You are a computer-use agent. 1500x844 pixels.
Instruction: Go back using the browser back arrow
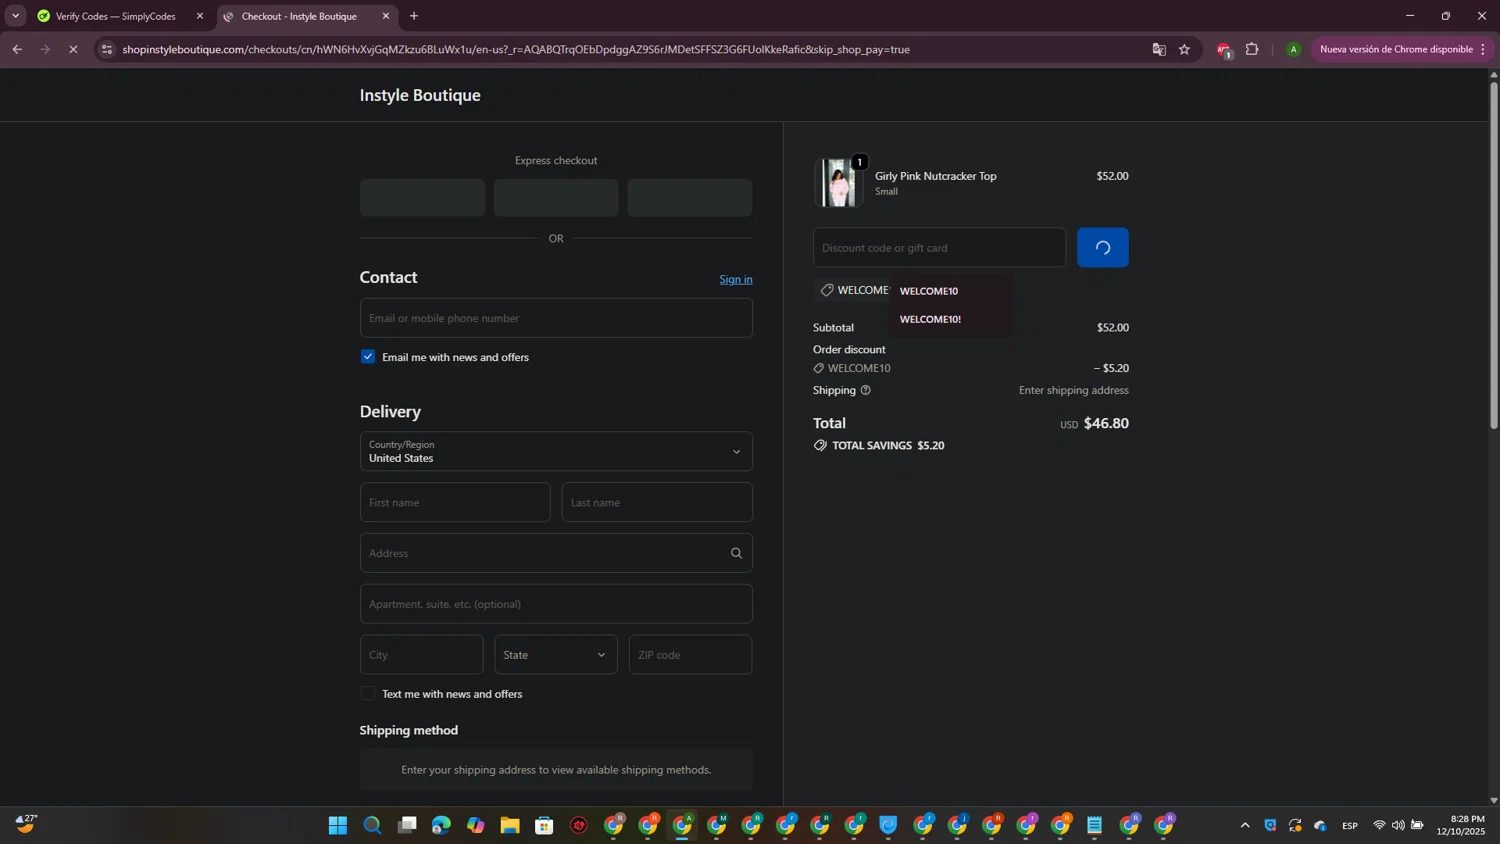click(17, 49)
